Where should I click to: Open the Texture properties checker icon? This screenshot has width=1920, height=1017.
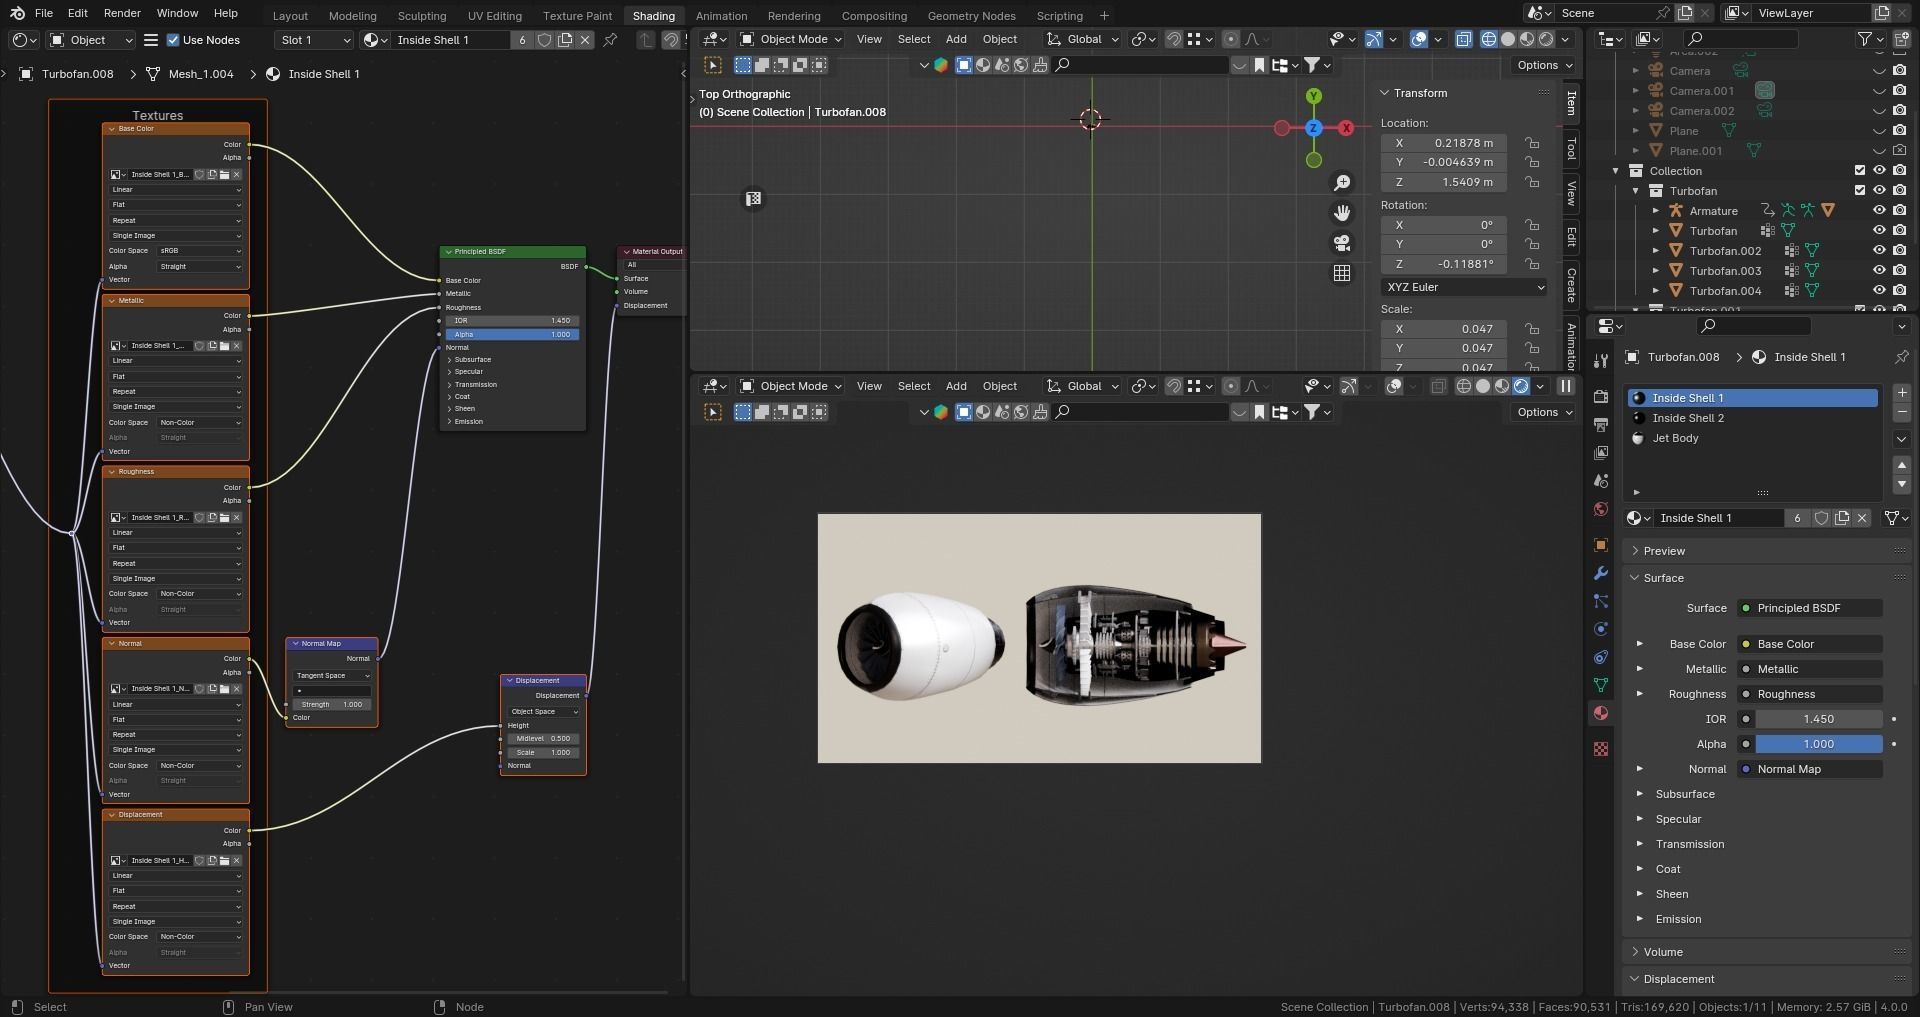pyautogui.click(x=1601, y=749)
